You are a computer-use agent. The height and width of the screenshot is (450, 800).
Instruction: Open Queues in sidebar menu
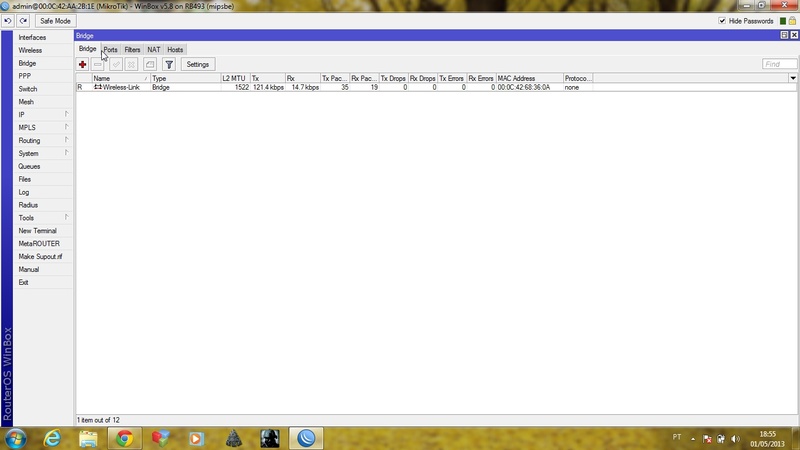click(43, 166)
